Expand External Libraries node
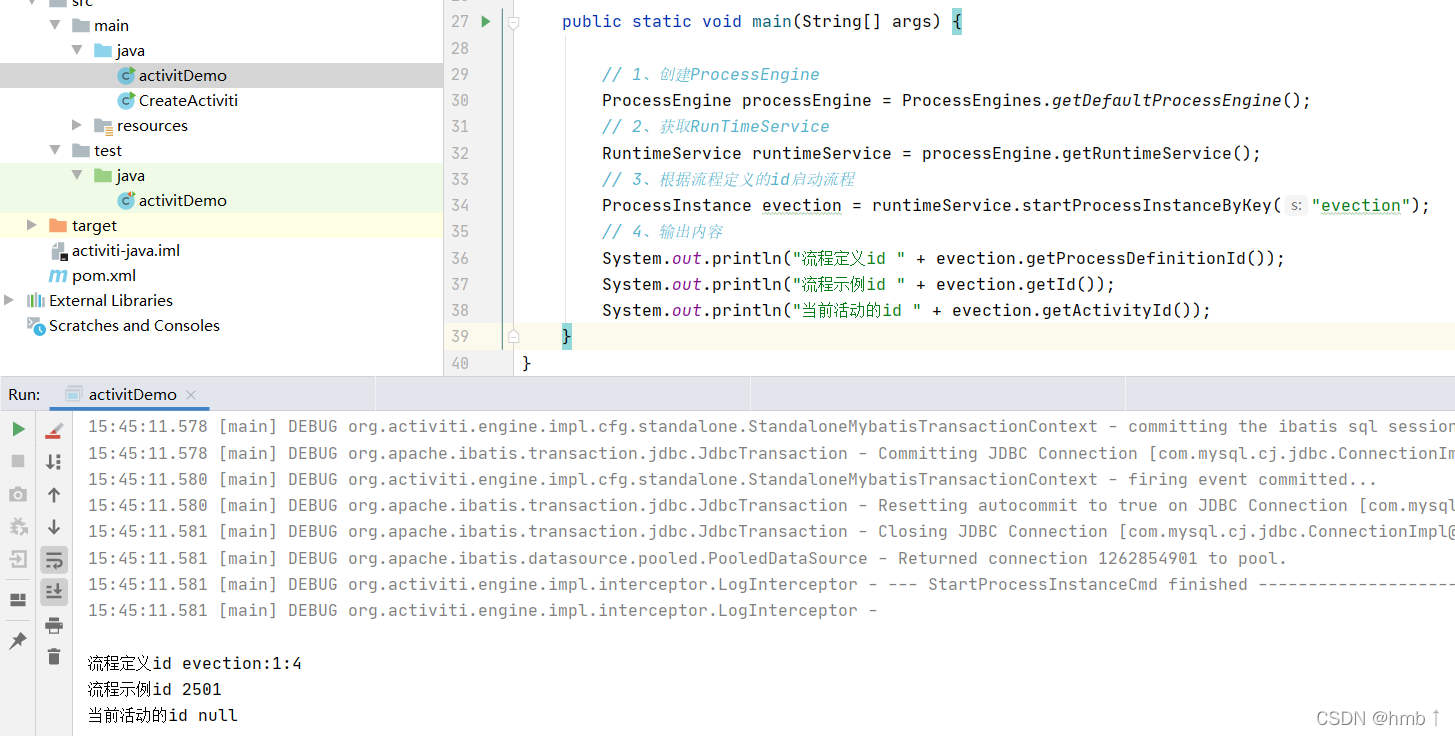 pos(10,300)
